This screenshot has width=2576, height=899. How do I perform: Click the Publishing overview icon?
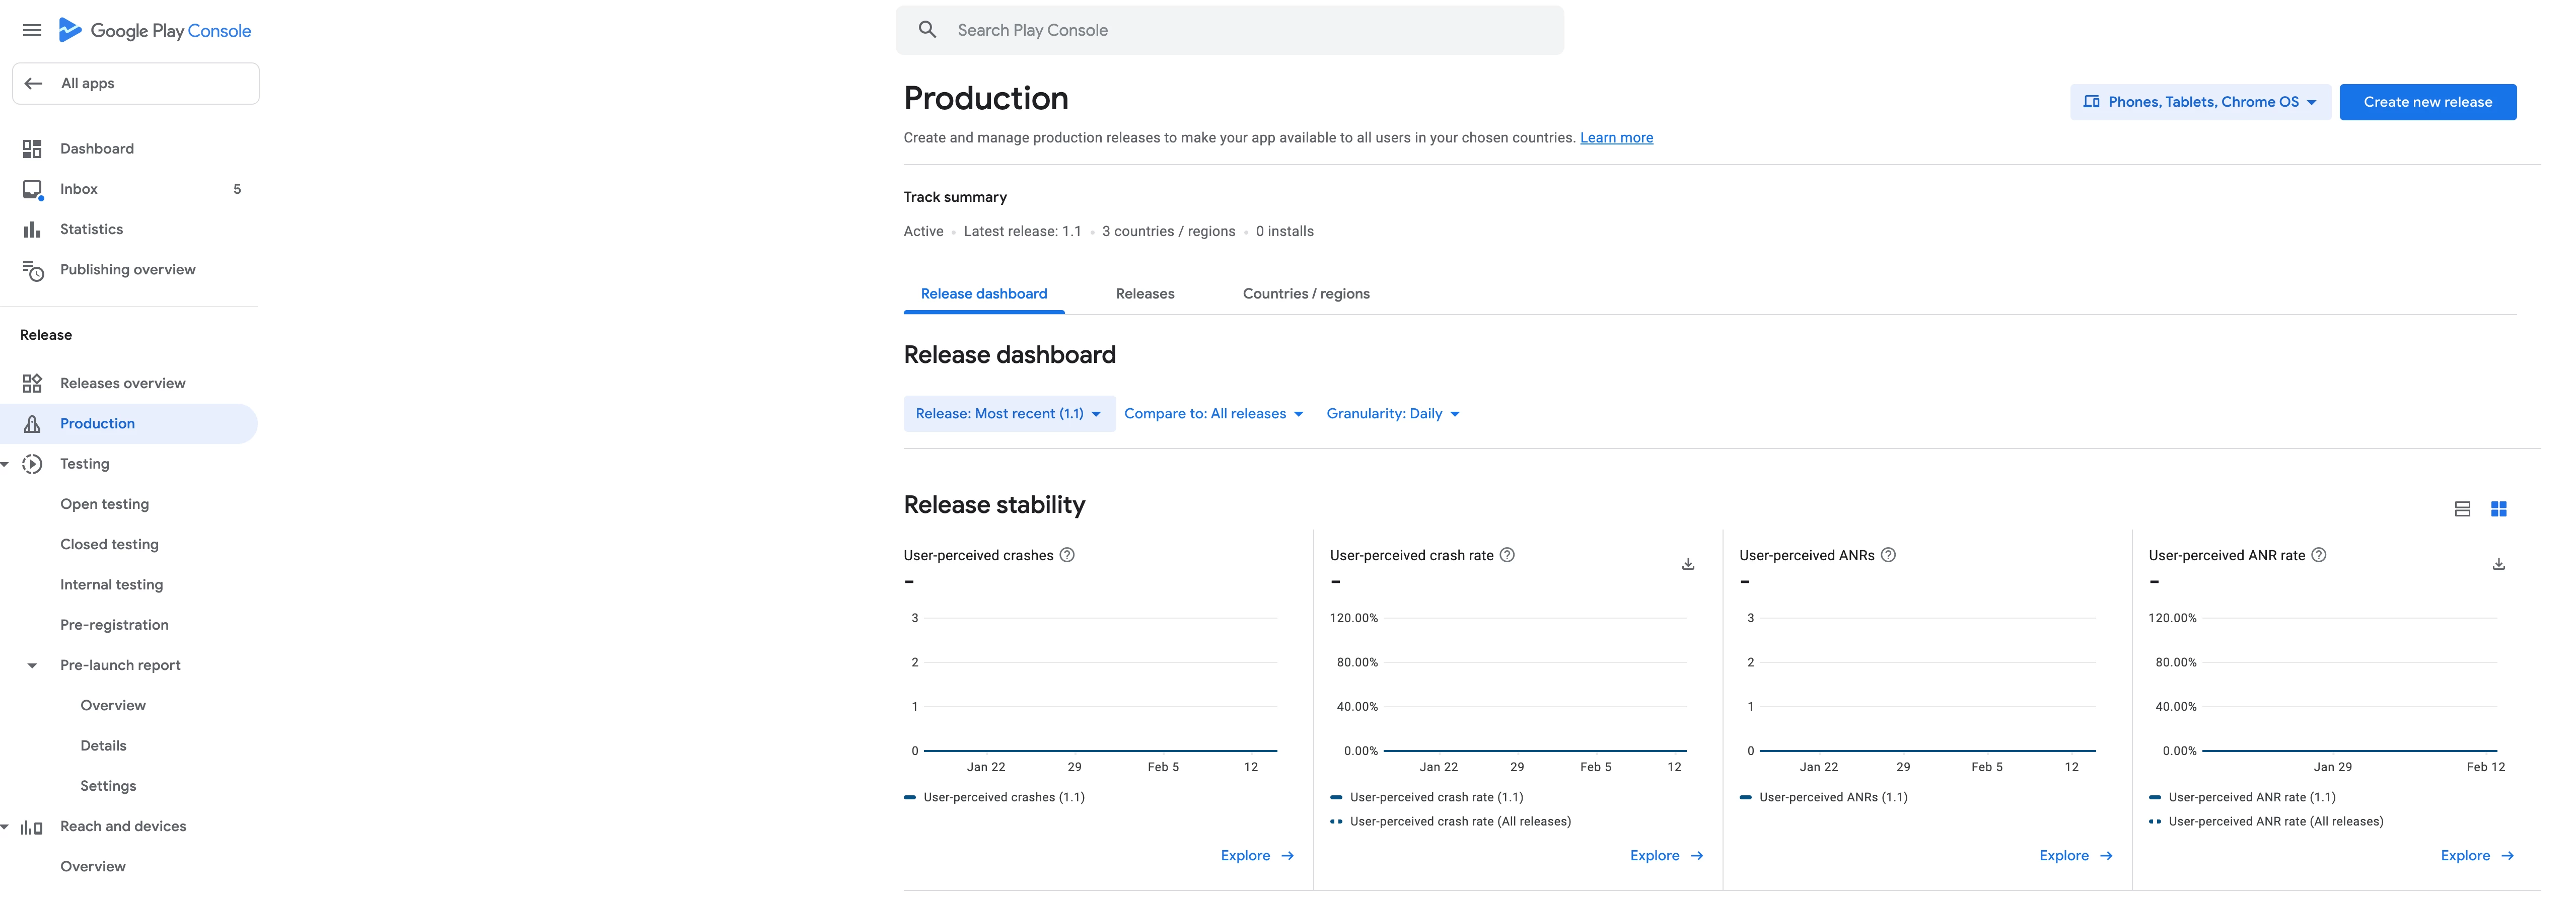point(32,270)
